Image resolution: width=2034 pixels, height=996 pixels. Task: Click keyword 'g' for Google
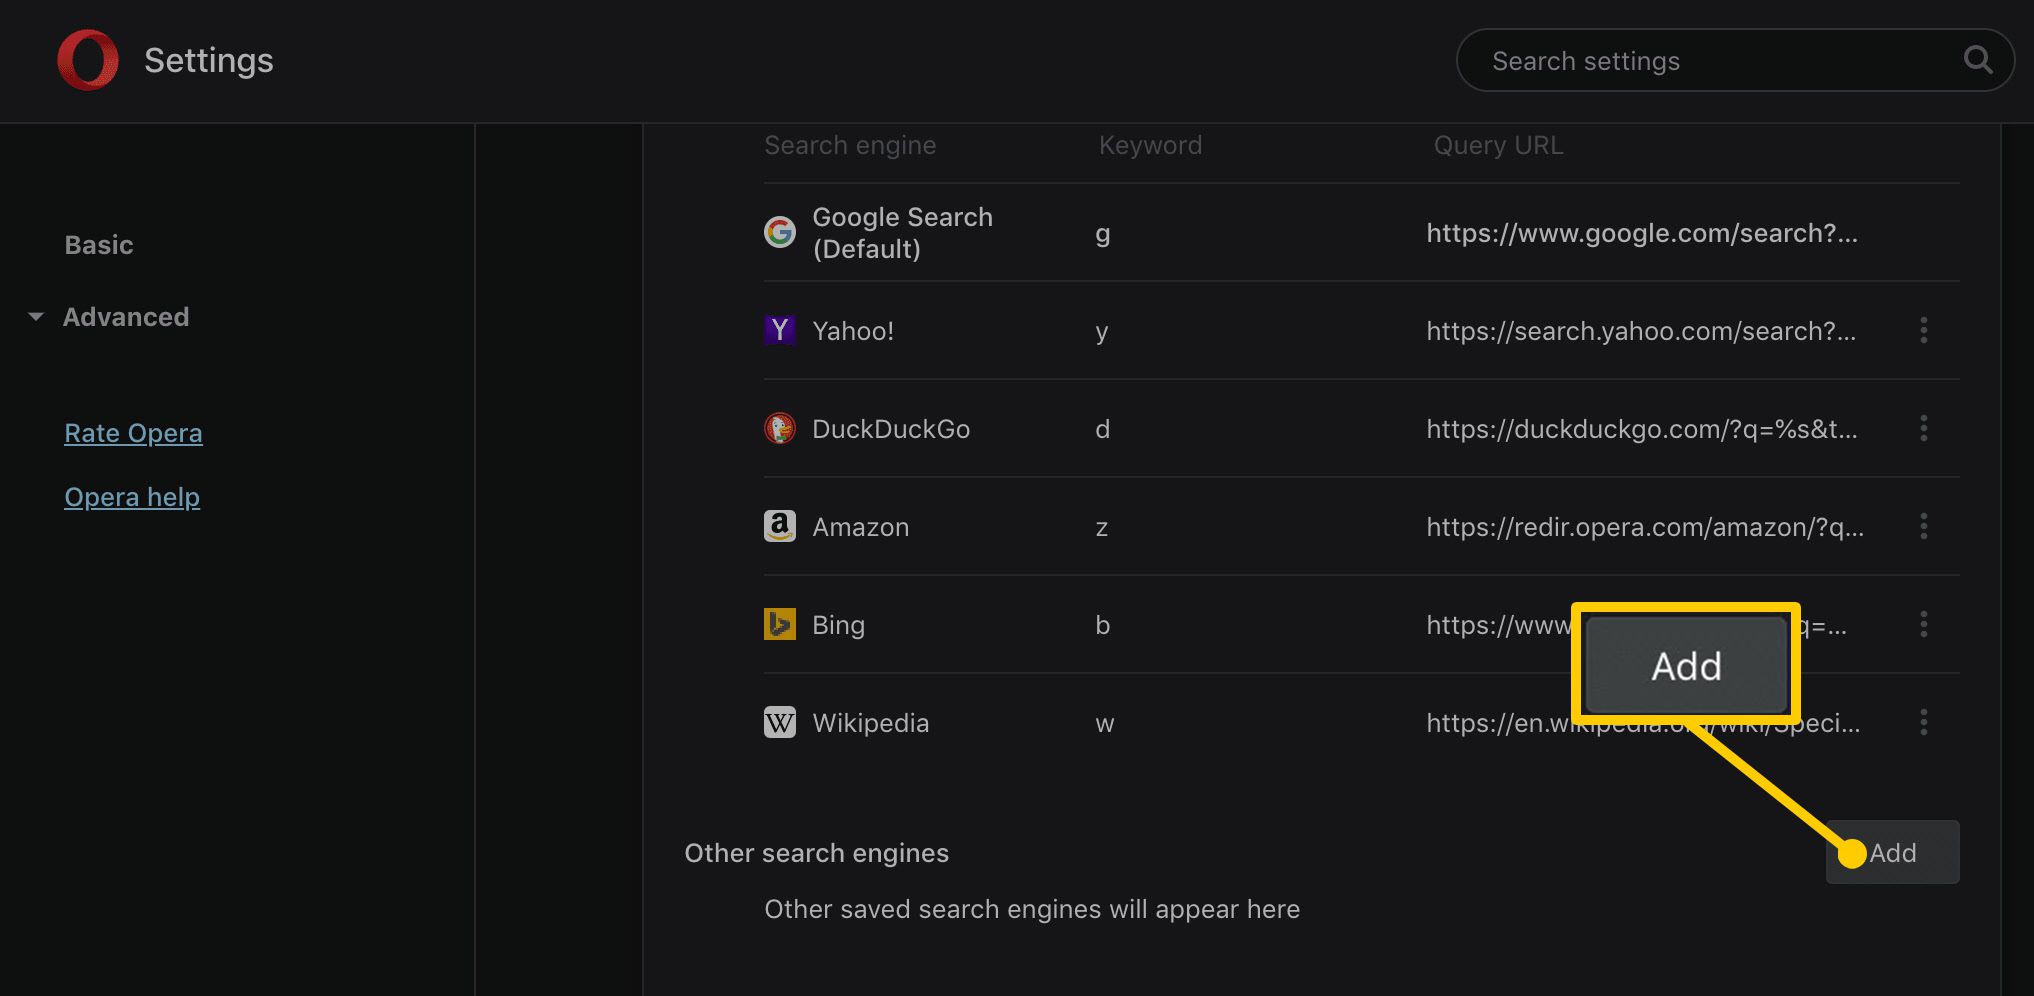tap(1102, 235)
